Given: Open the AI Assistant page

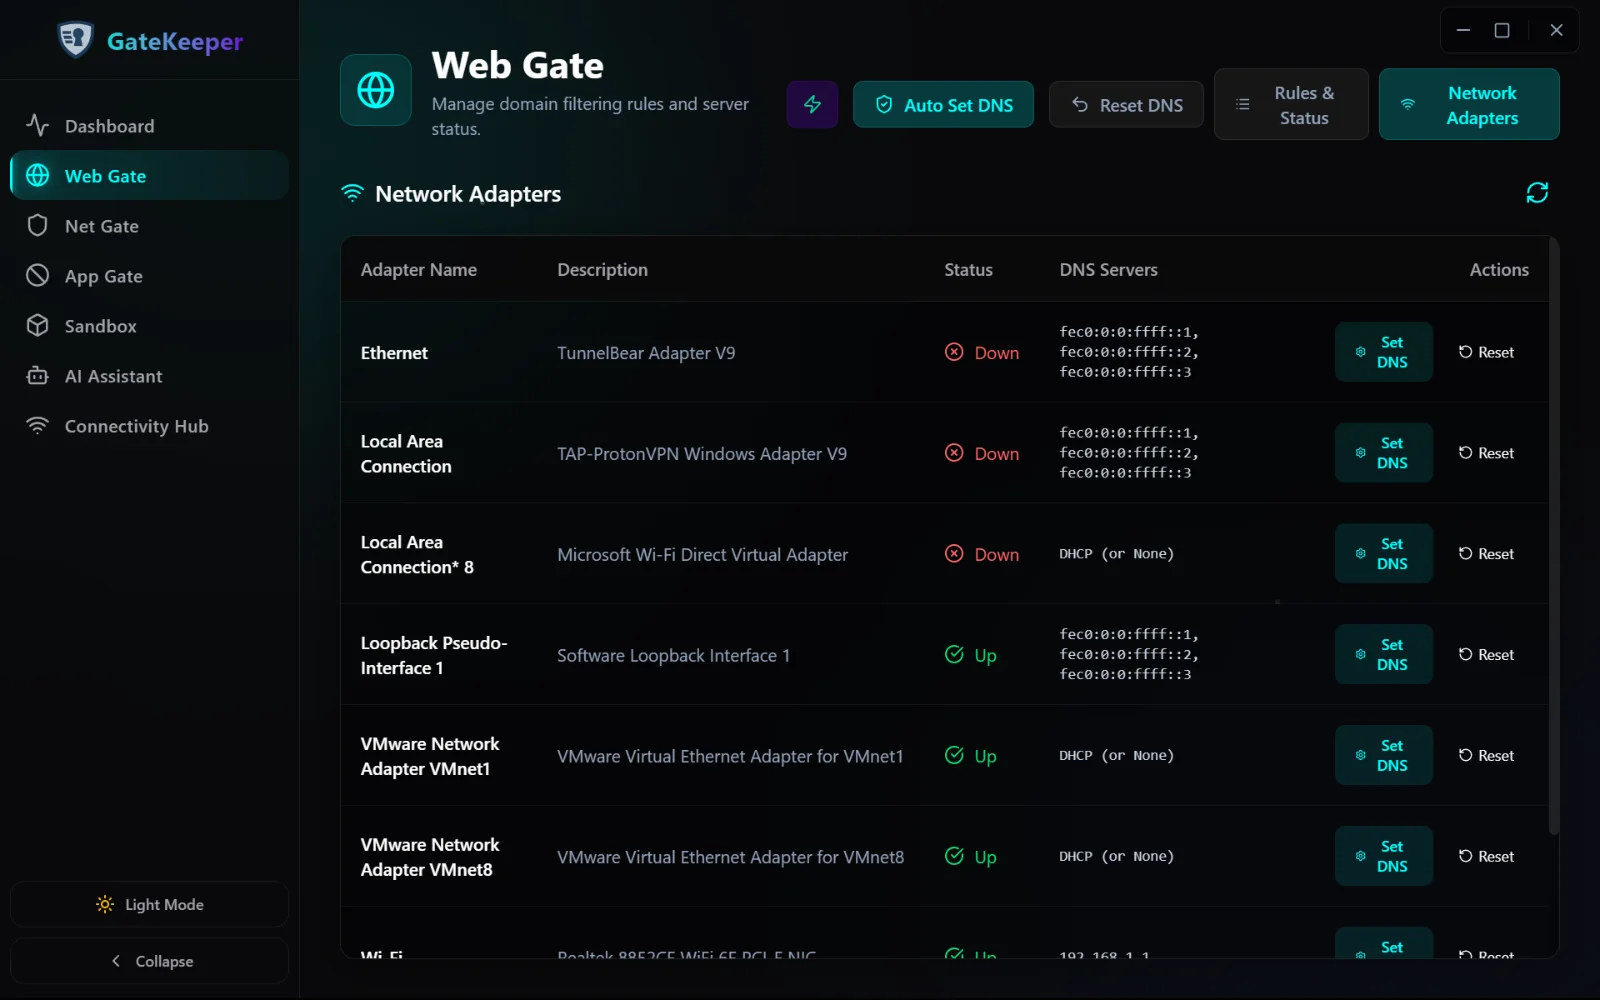Looking at the screenshot, I should point(150,376).
